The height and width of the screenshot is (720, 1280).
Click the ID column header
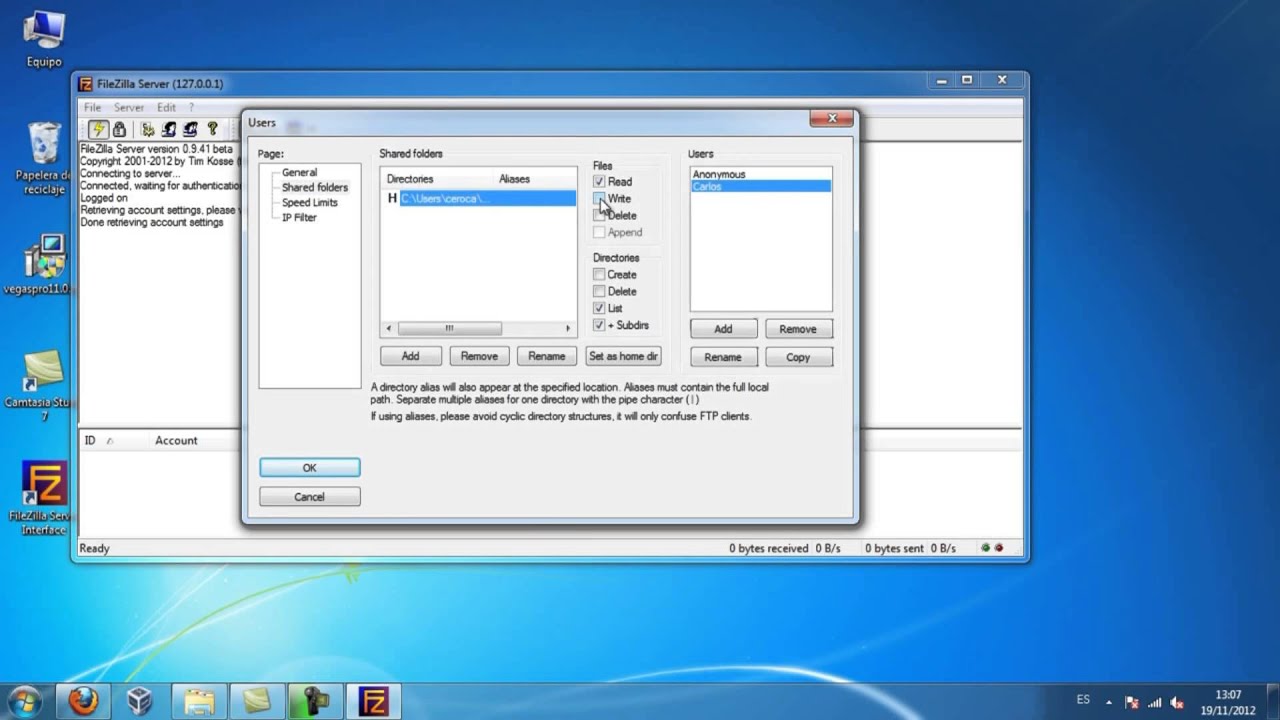click(x=115, y=441)
